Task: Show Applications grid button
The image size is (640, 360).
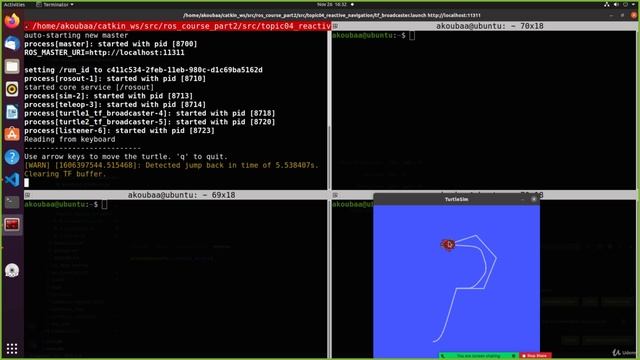Action: point(12,348)
